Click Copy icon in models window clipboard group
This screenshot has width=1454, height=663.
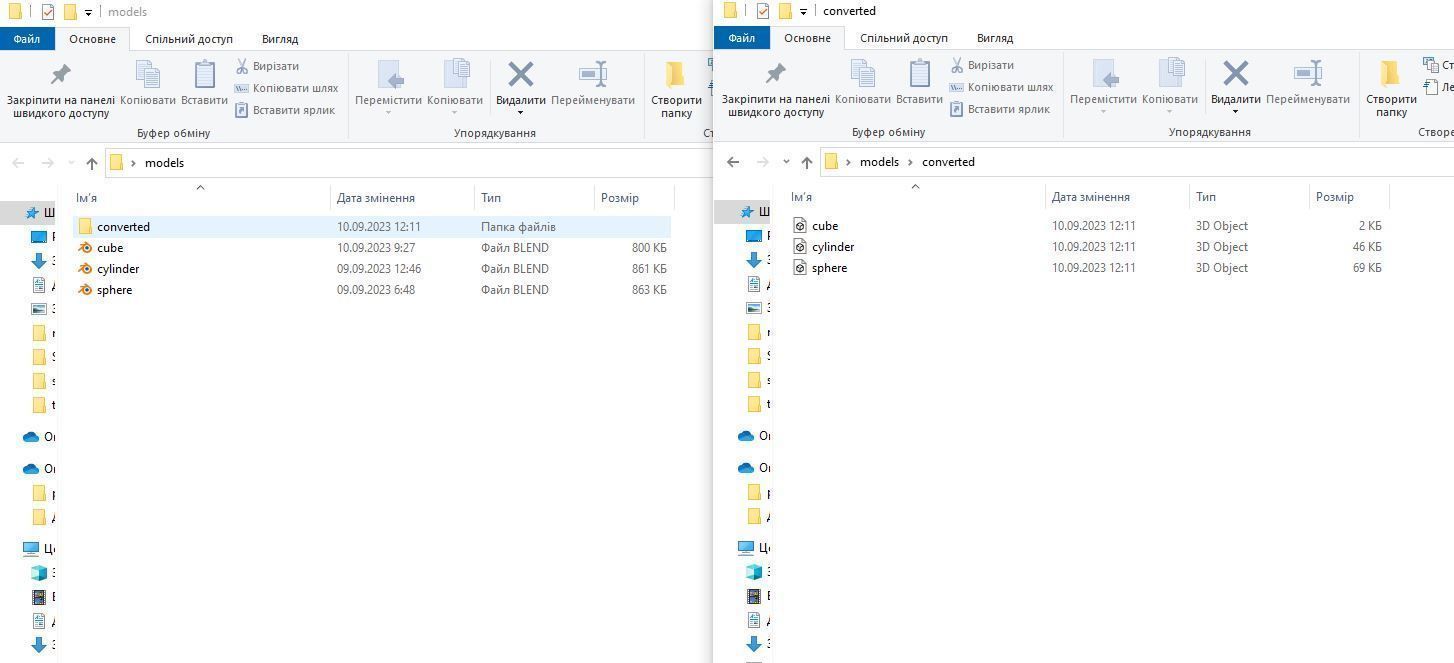click(x=148, y=75)
